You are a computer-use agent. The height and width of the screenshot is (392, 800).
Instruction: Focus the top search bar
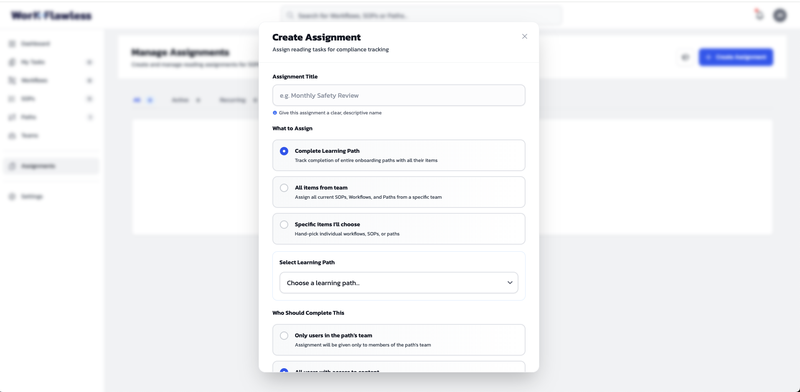click(421, 16)
